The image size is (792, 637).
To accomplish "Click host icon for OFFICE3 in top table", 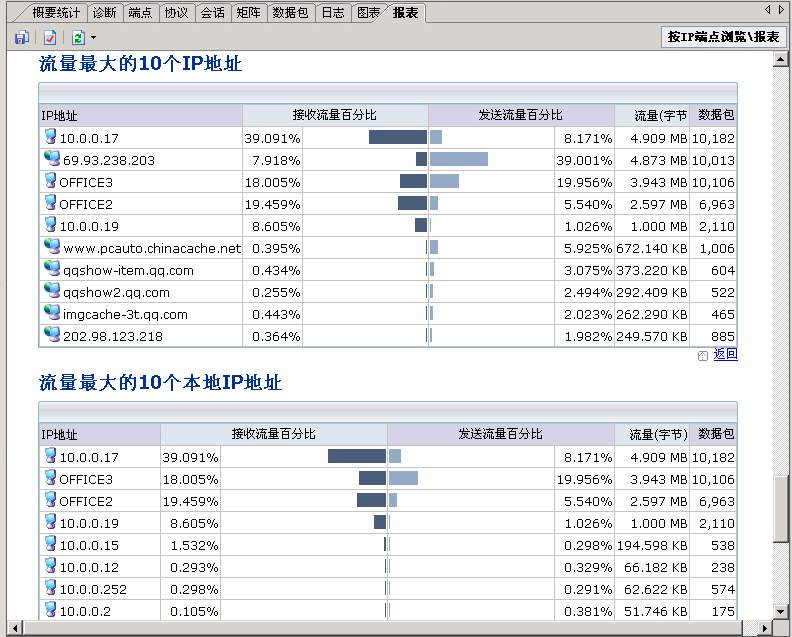I will (51, 180).
